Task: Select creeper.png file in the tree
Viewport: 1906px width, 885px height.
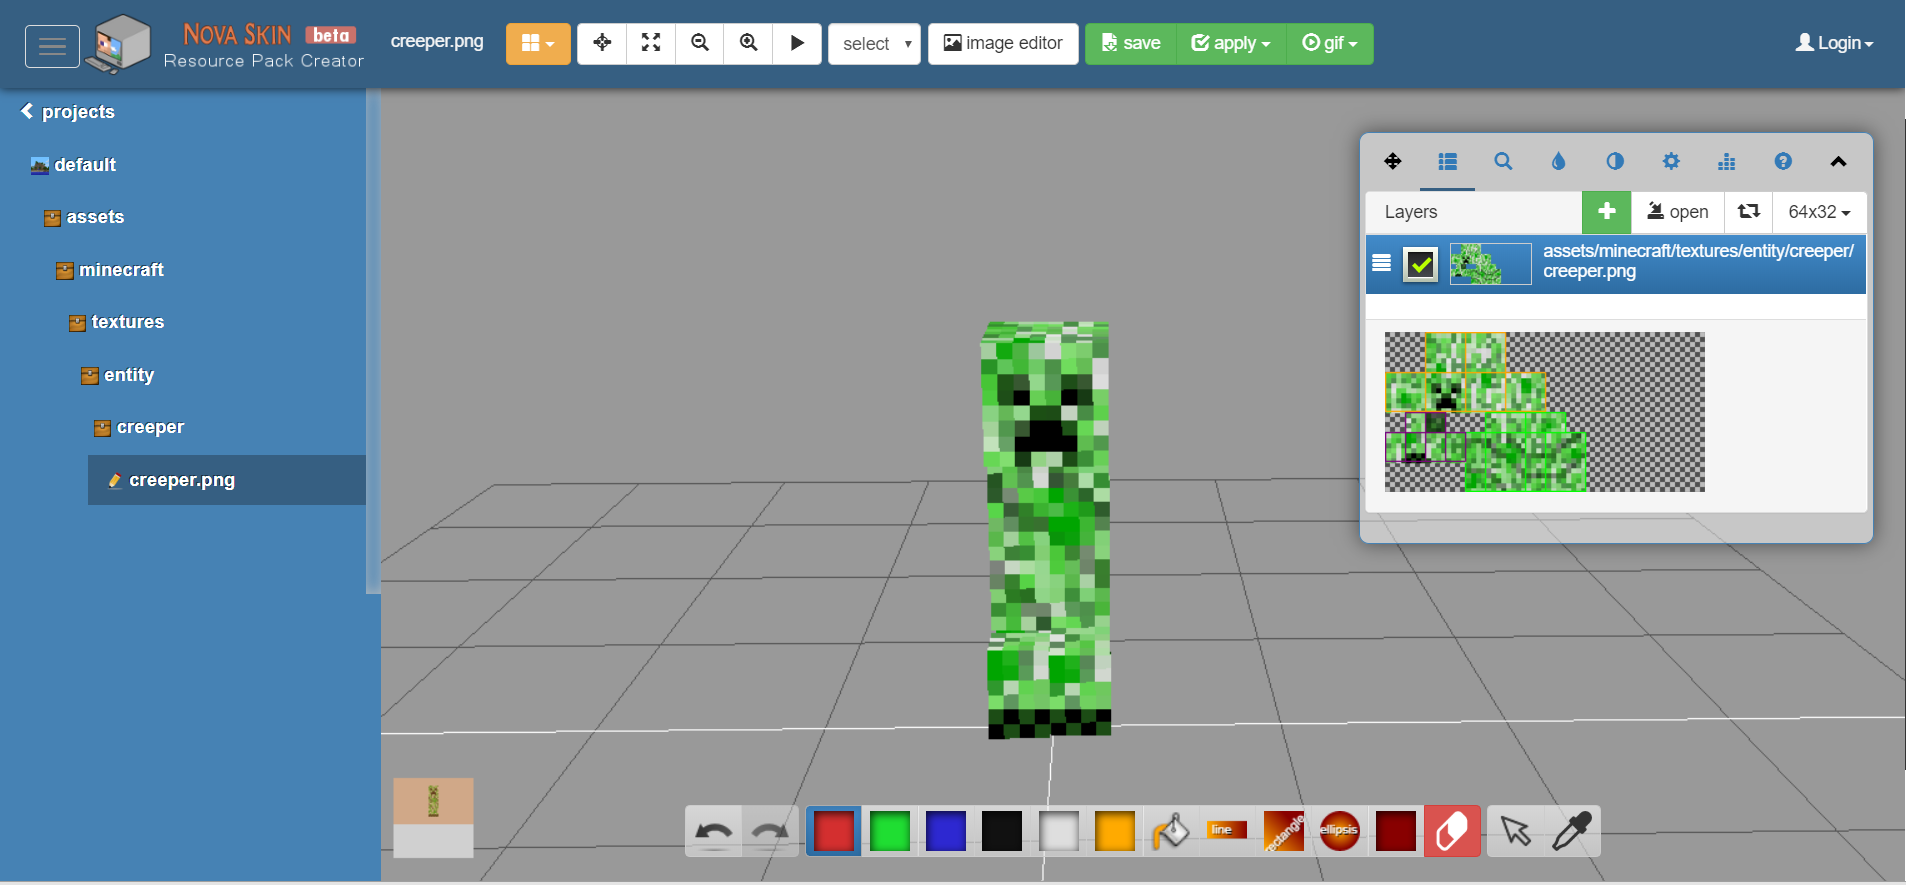Action: (x=227, y=480)
